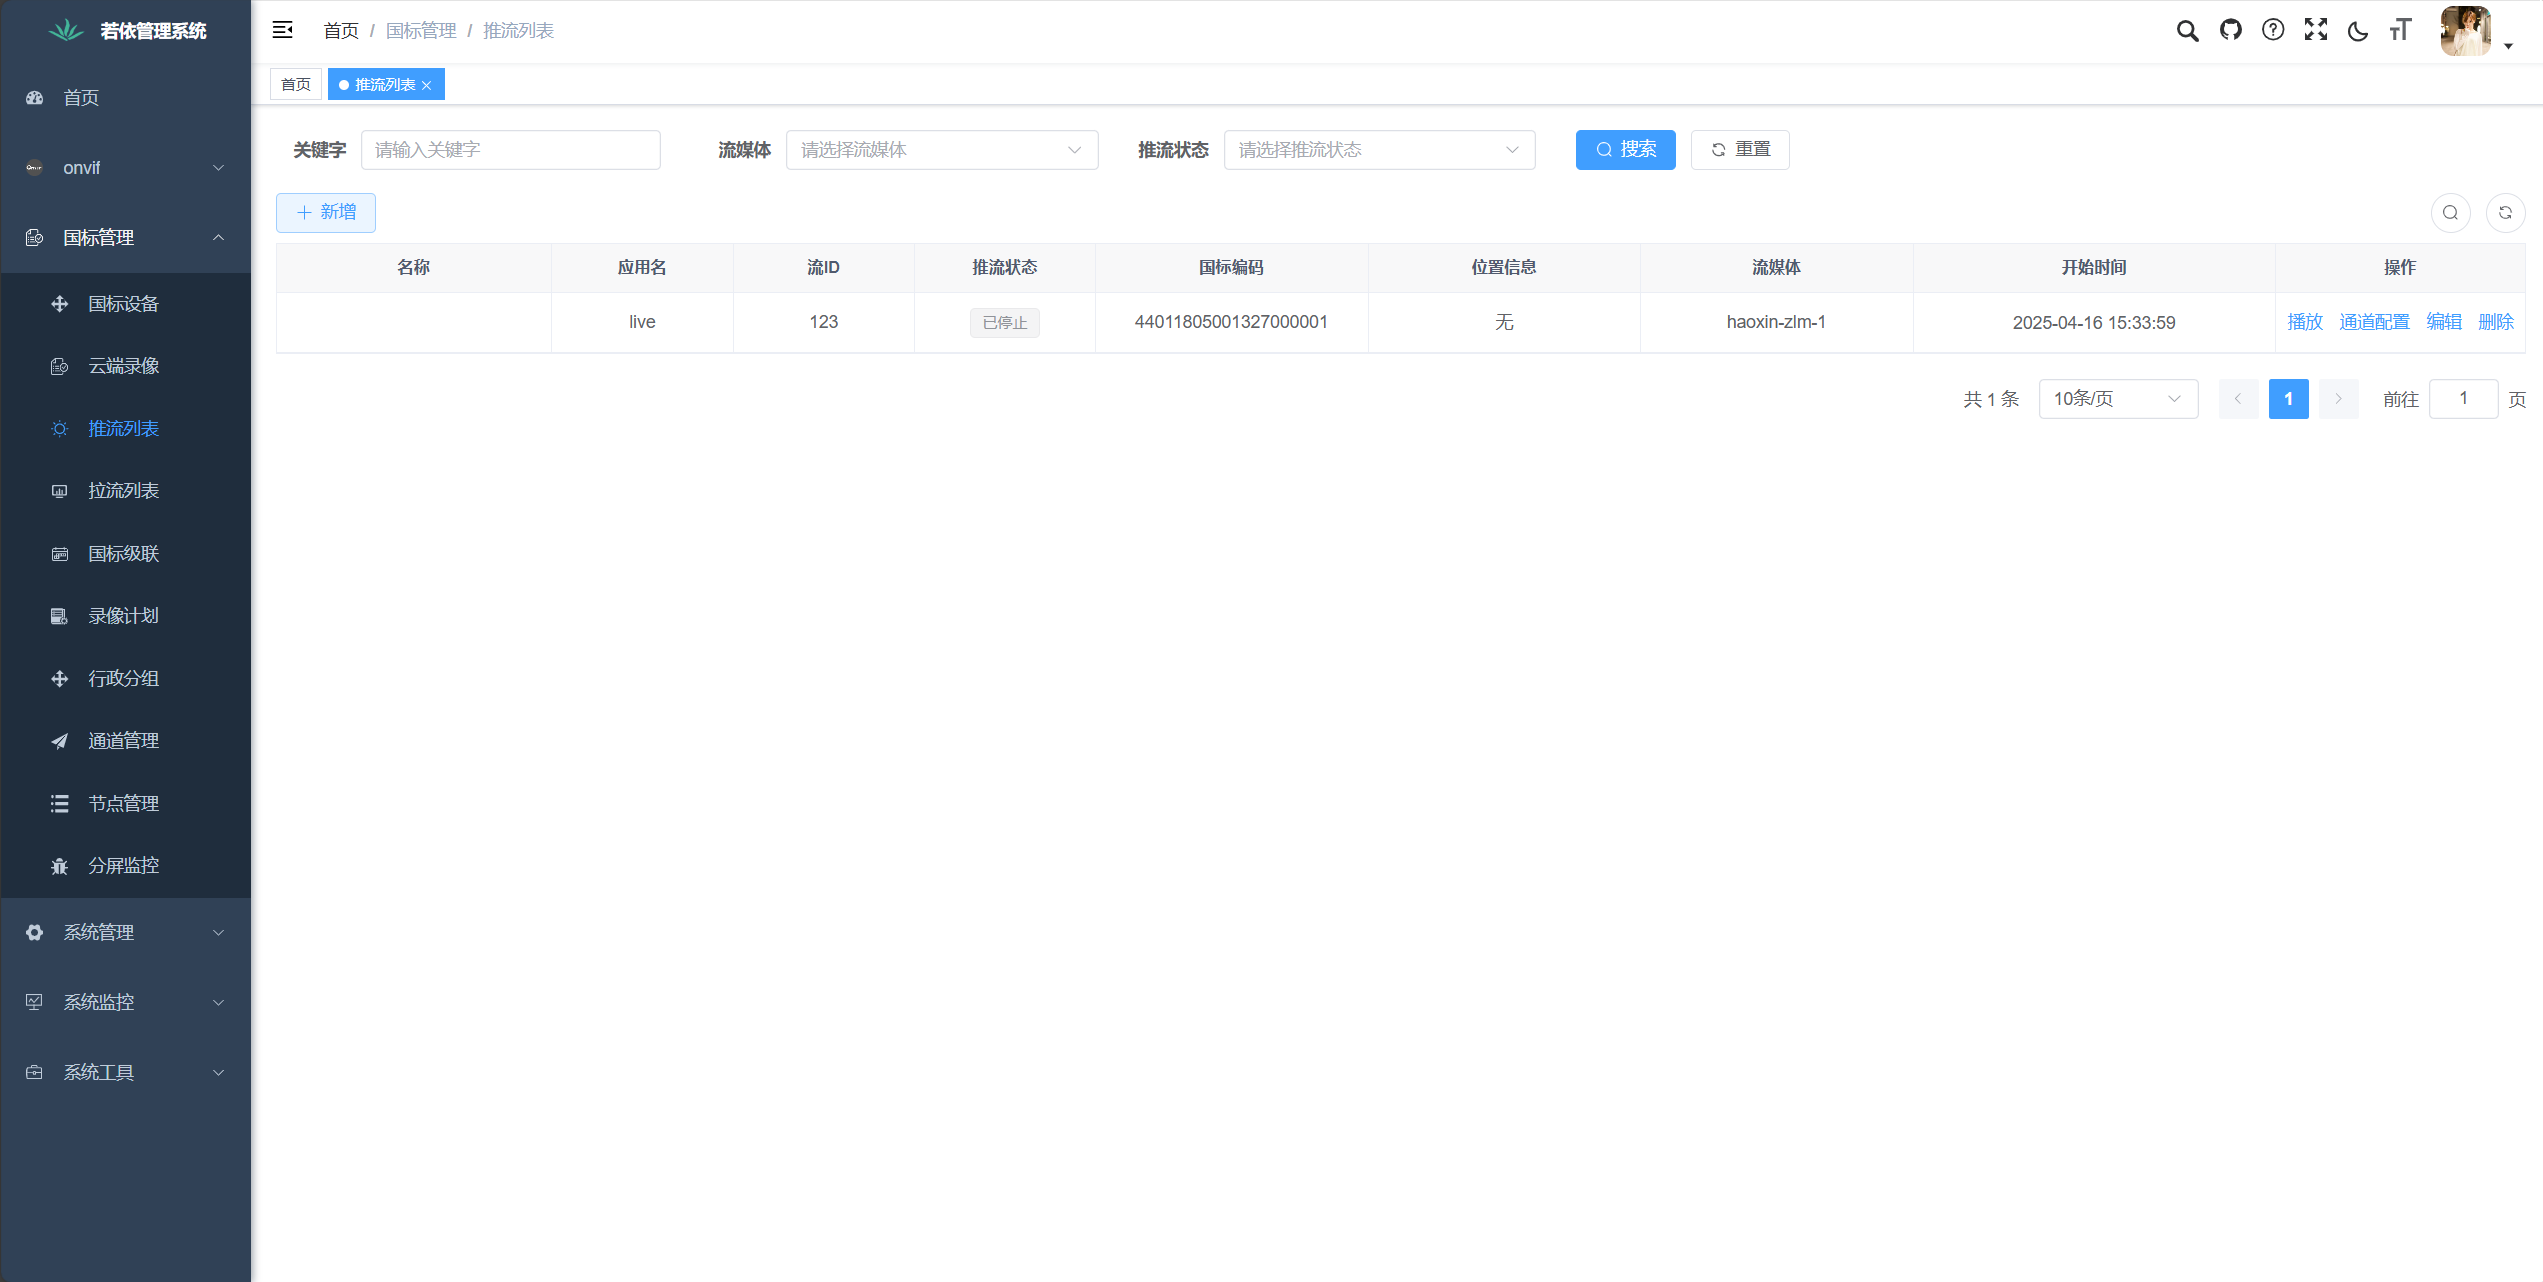The height and width of the screenshot is (1282, 2543).
Task: Open the user avatar dropdown menu
Action: point(2476,31)
